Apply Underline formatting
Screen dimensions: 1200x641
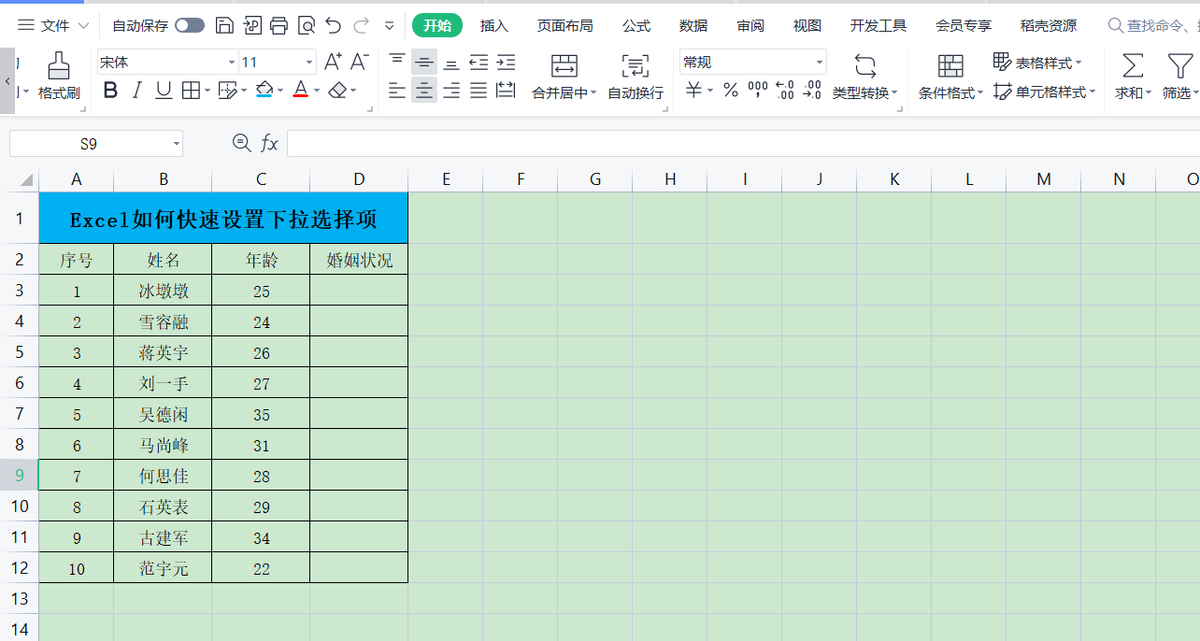pos(163,91)
